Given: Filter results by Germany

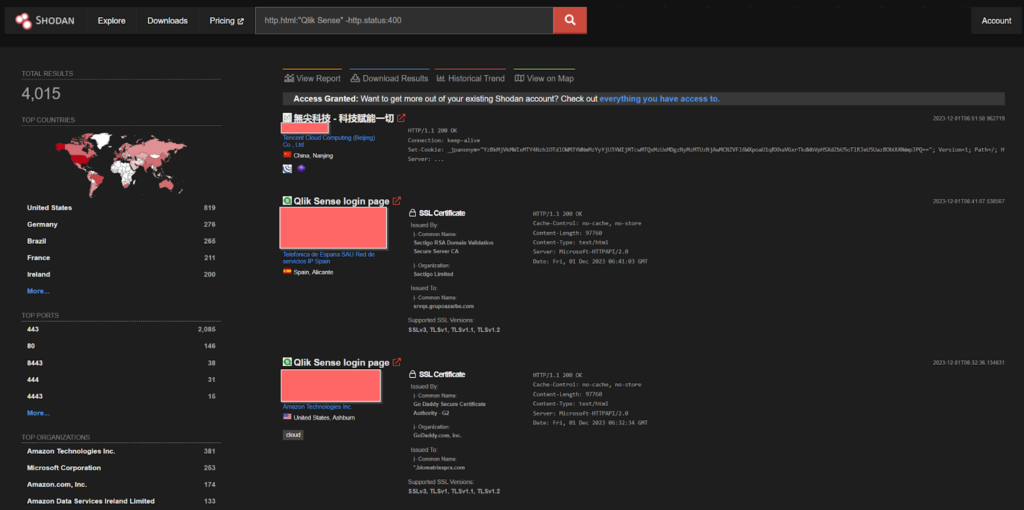Looking at the screenshot, I should point(121,225).
